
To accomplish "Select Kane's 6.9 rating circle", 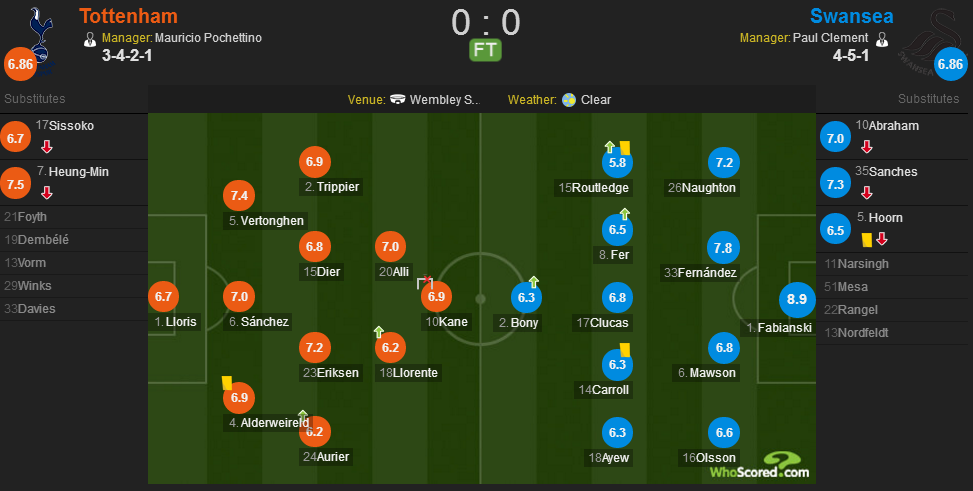I will pos(436,296).
